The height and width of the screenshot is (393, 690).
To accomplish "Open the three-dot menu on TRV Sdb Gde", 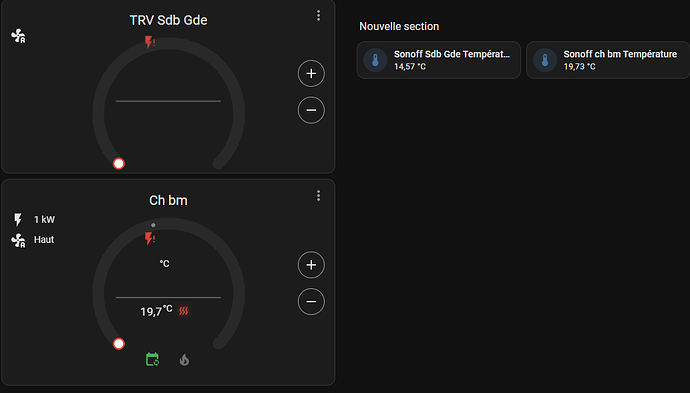I will (318, 16).
